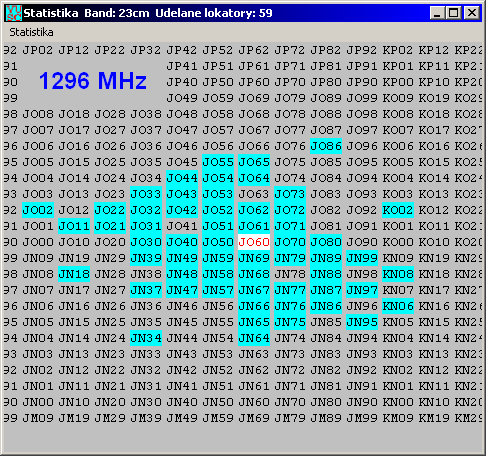Select the JO02 cyan locator cell
The width and height of the screenshot is (486, 456).
[38, 210]
